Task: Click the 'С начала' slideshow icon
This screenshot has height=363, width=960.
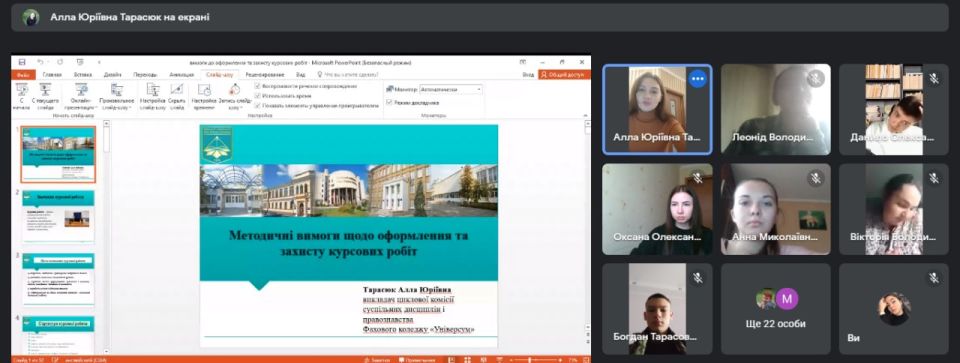Action: (x=21, y=95)
